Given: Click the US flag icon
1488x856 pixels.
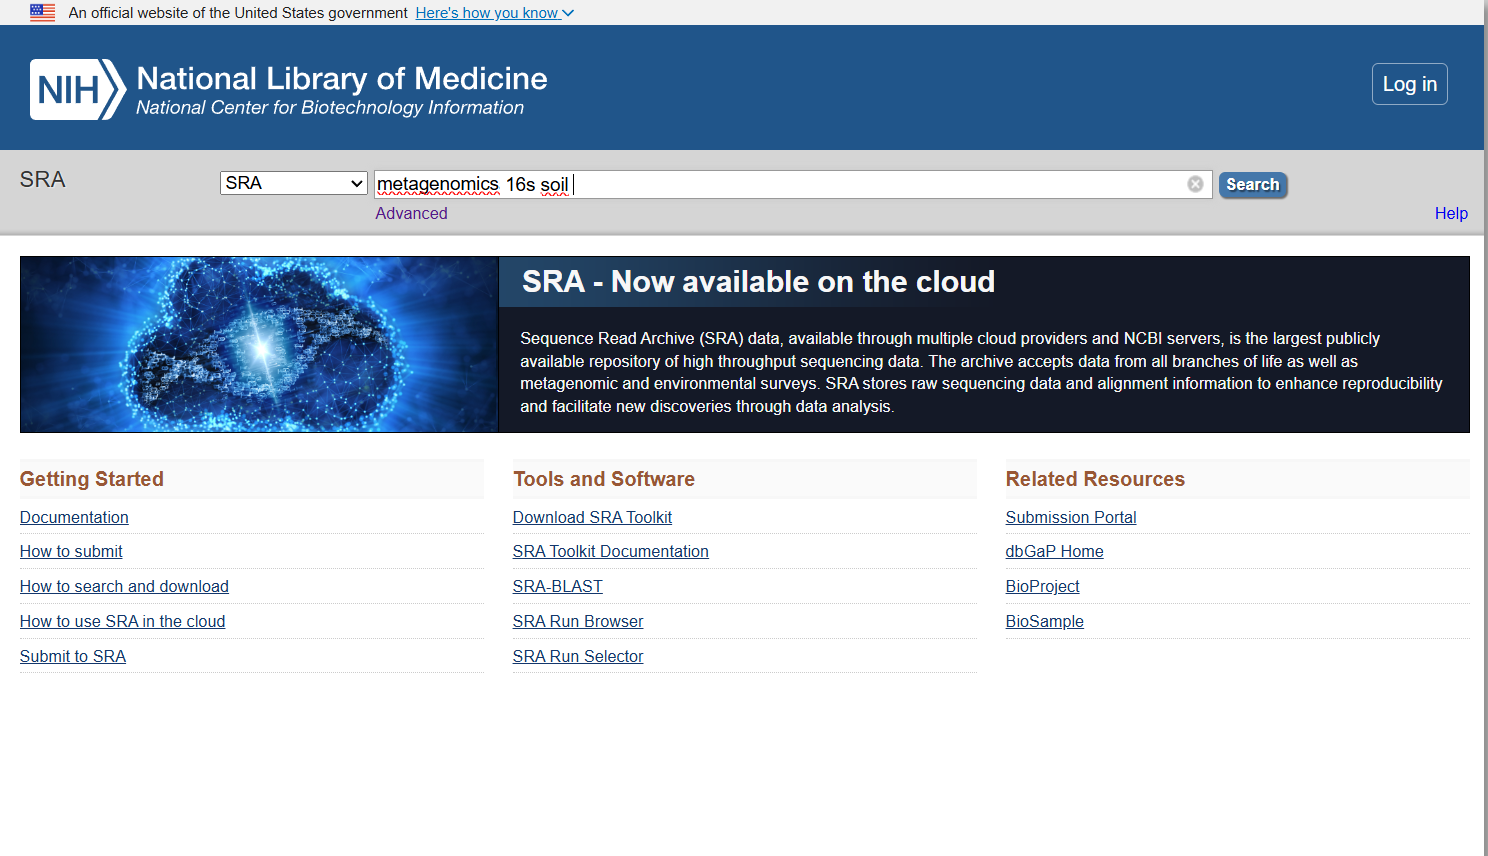Looking at the screenshot, I should [x=43, y=13].
